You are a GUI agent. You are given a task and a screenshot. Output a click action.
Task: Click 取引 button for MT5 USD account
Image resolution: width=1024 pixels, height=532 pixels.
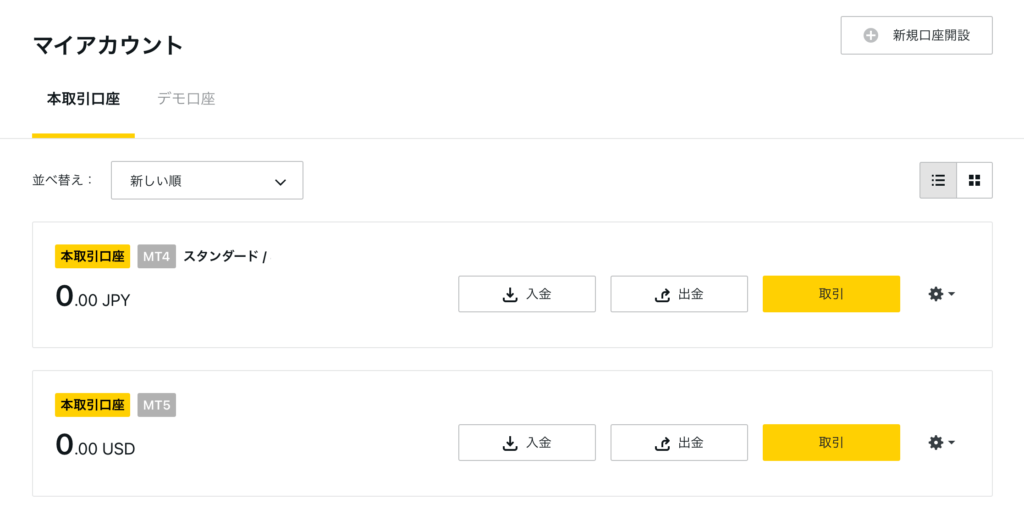831,443
